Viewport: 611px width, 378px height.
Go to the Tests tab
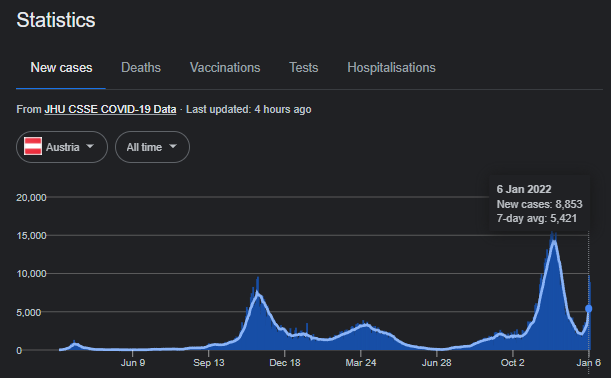pos(304,68)
